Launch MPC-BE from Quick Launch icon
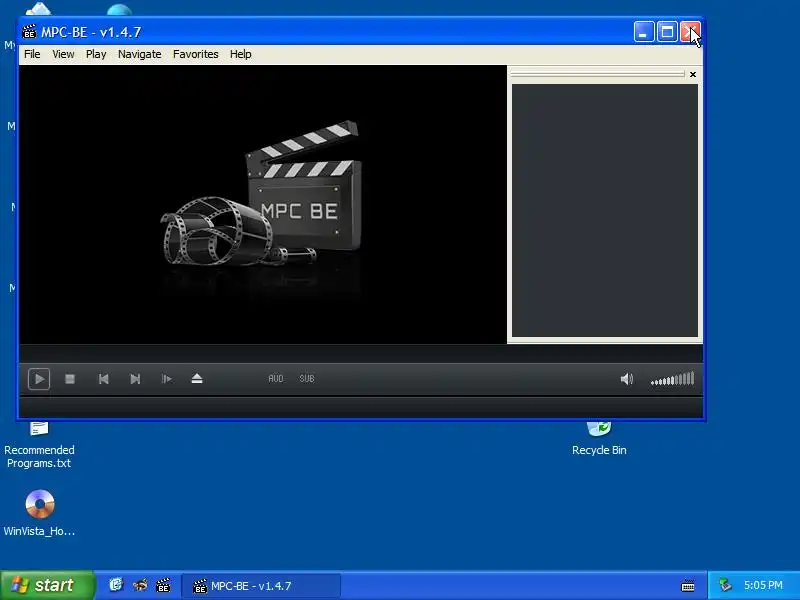 coord(163,585)
